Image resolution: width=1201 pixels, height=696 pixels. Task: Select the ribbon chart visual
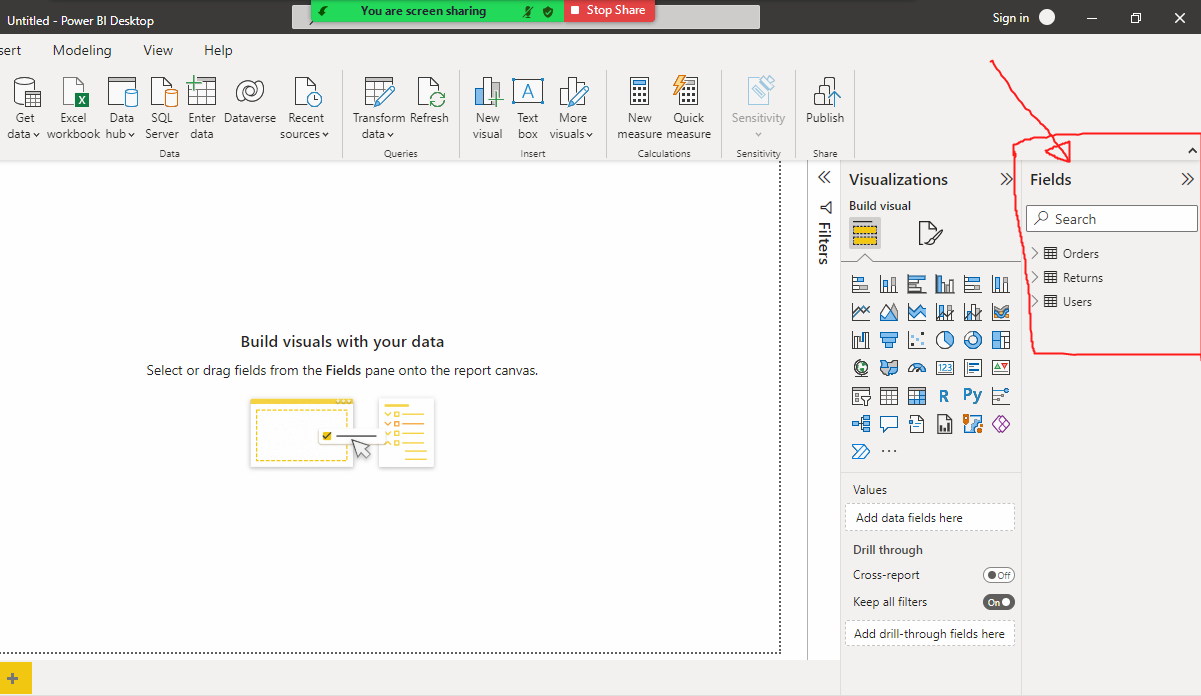[1000, 313]
